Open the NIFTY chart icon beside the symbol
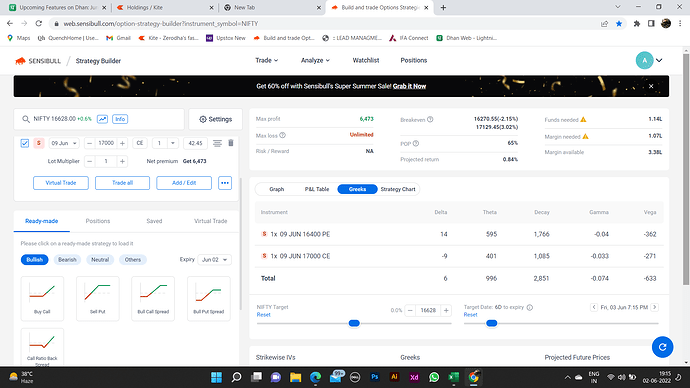Image resolution: width=690 pixels, height=388 pixels. (x=102, y=119)
